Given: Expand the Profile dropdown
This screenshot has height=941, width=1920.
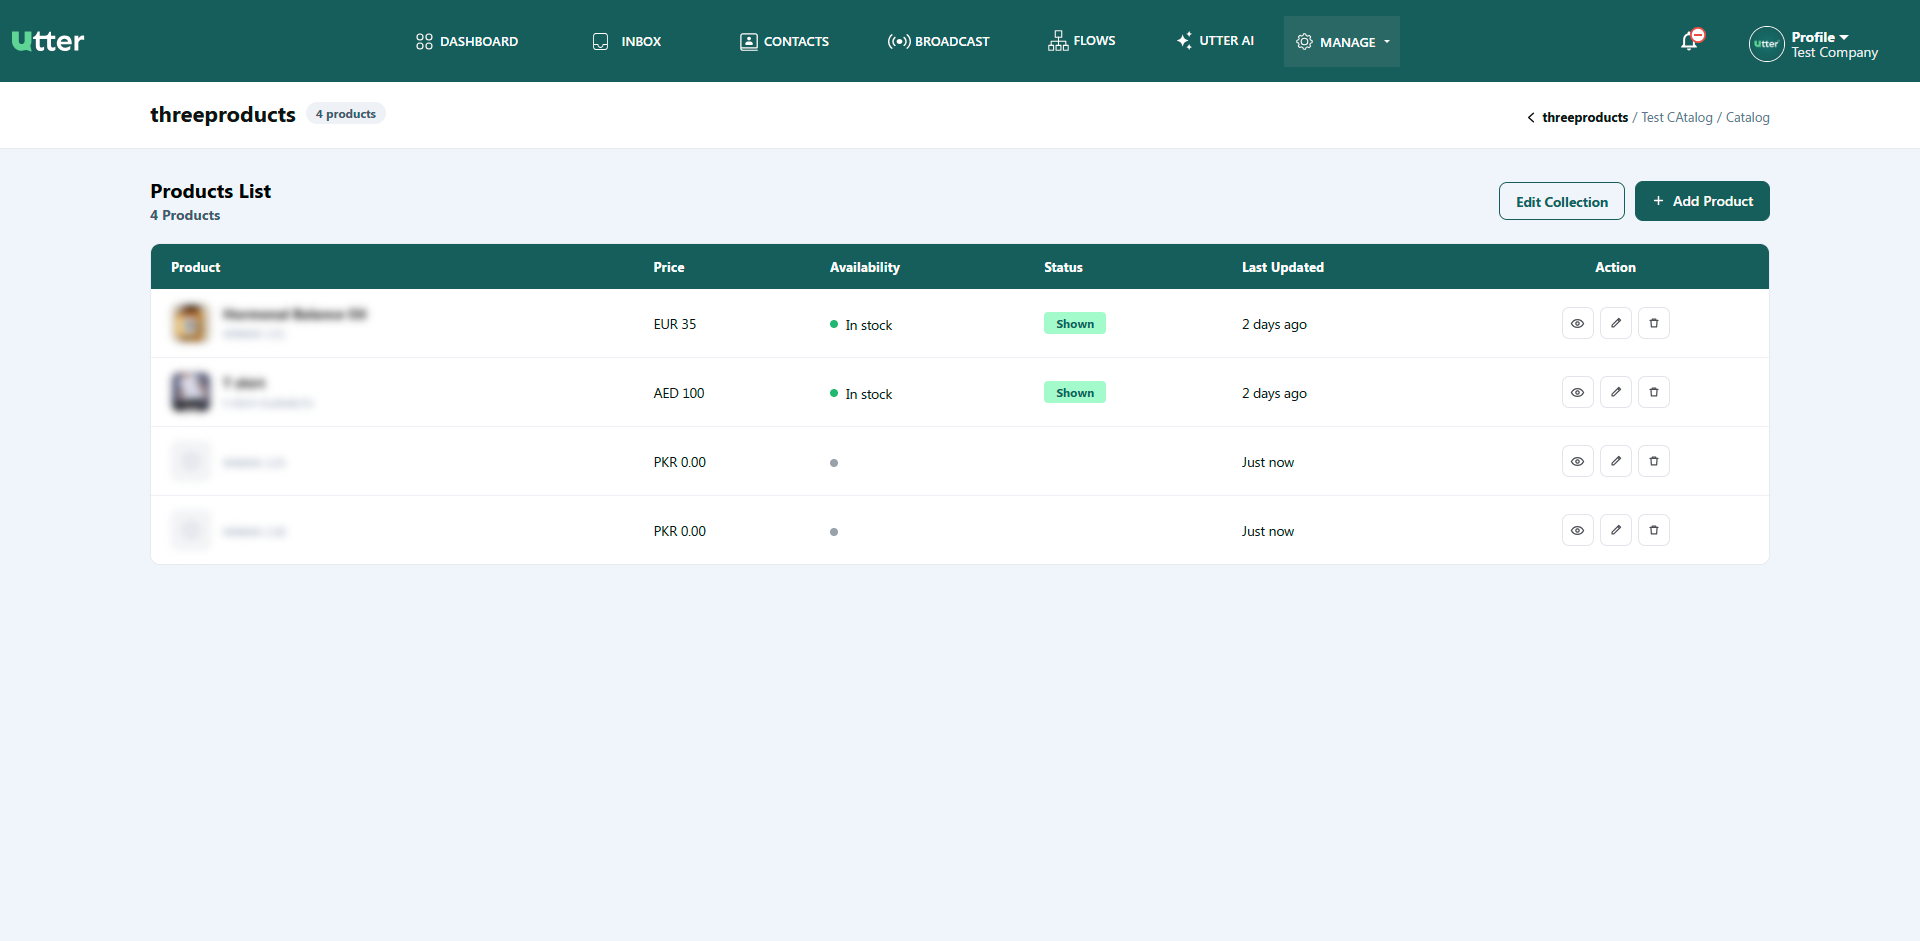Looking at the screenshot, I should pyautogui.click(x=1820, y=37).
